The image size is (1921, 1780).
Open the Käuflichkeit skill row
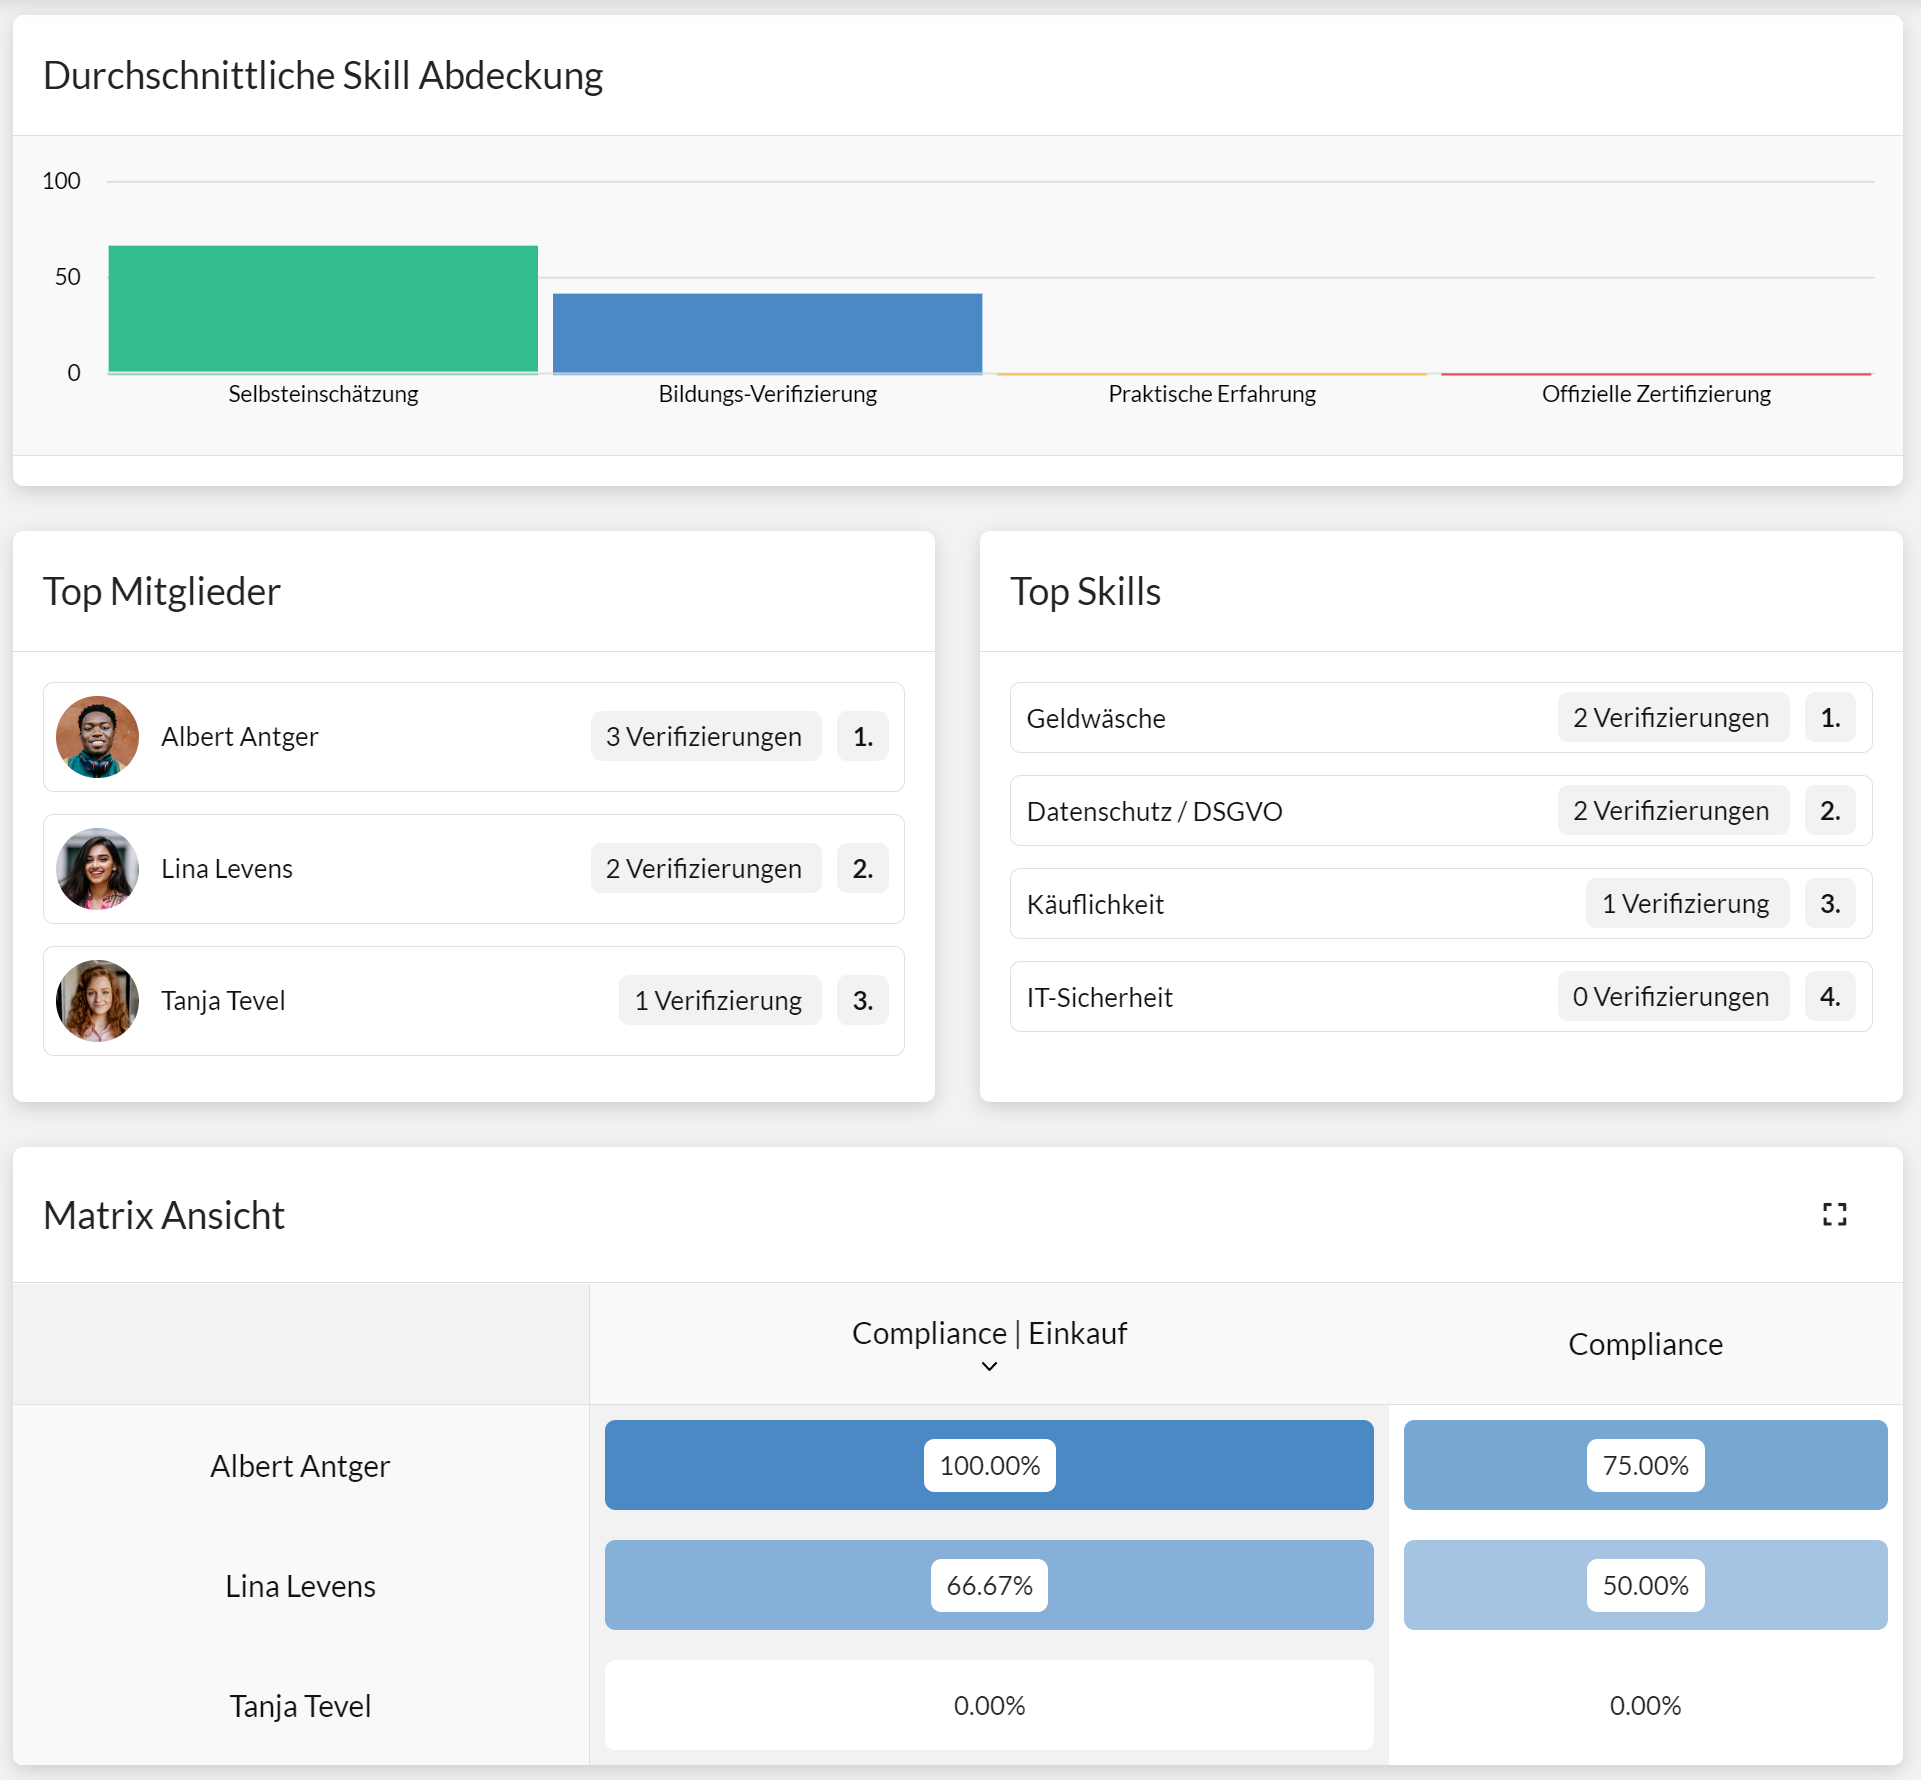[1441, 904]
